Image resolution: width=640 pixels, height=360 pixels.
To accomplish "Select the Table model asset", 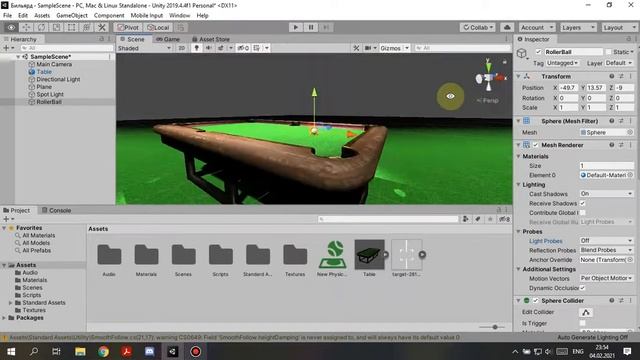I will click(x=369, y=258).
